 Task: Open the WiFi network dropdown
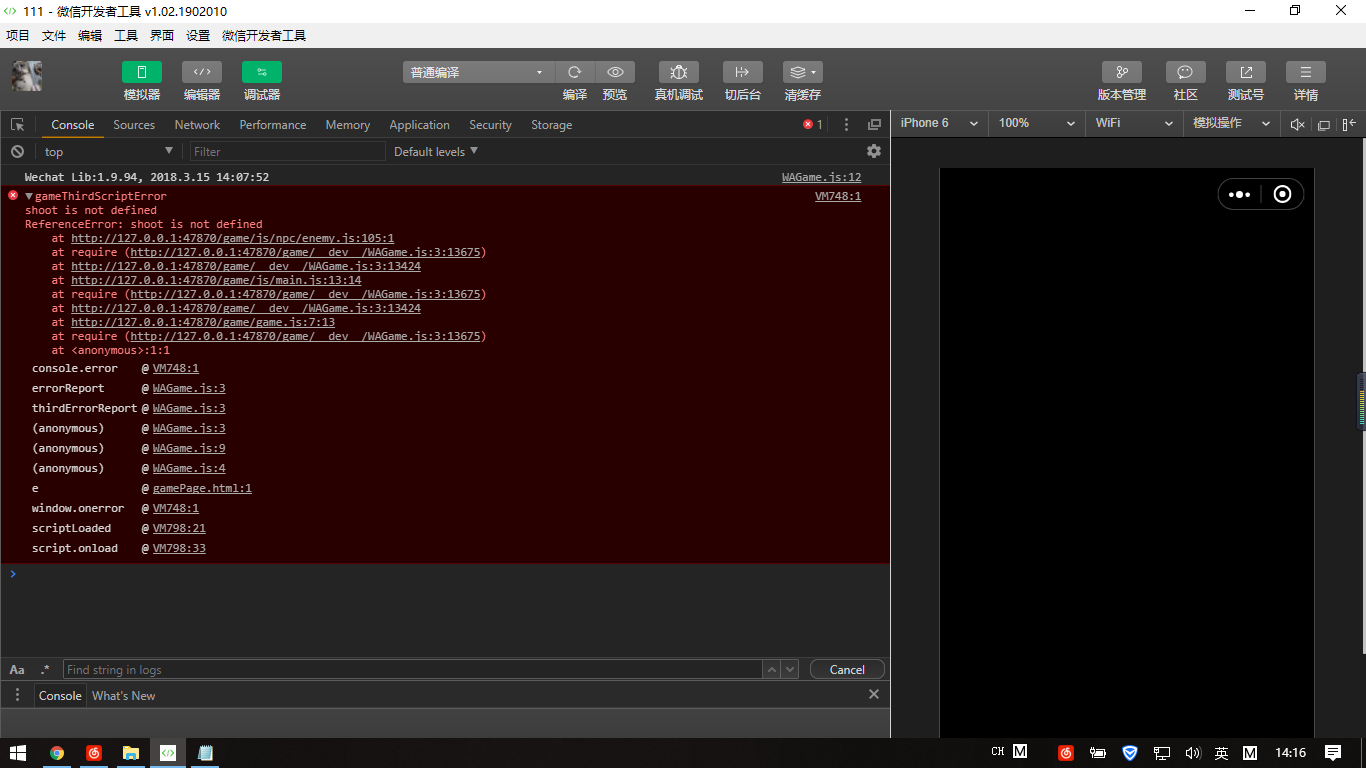click(1134, 123)
